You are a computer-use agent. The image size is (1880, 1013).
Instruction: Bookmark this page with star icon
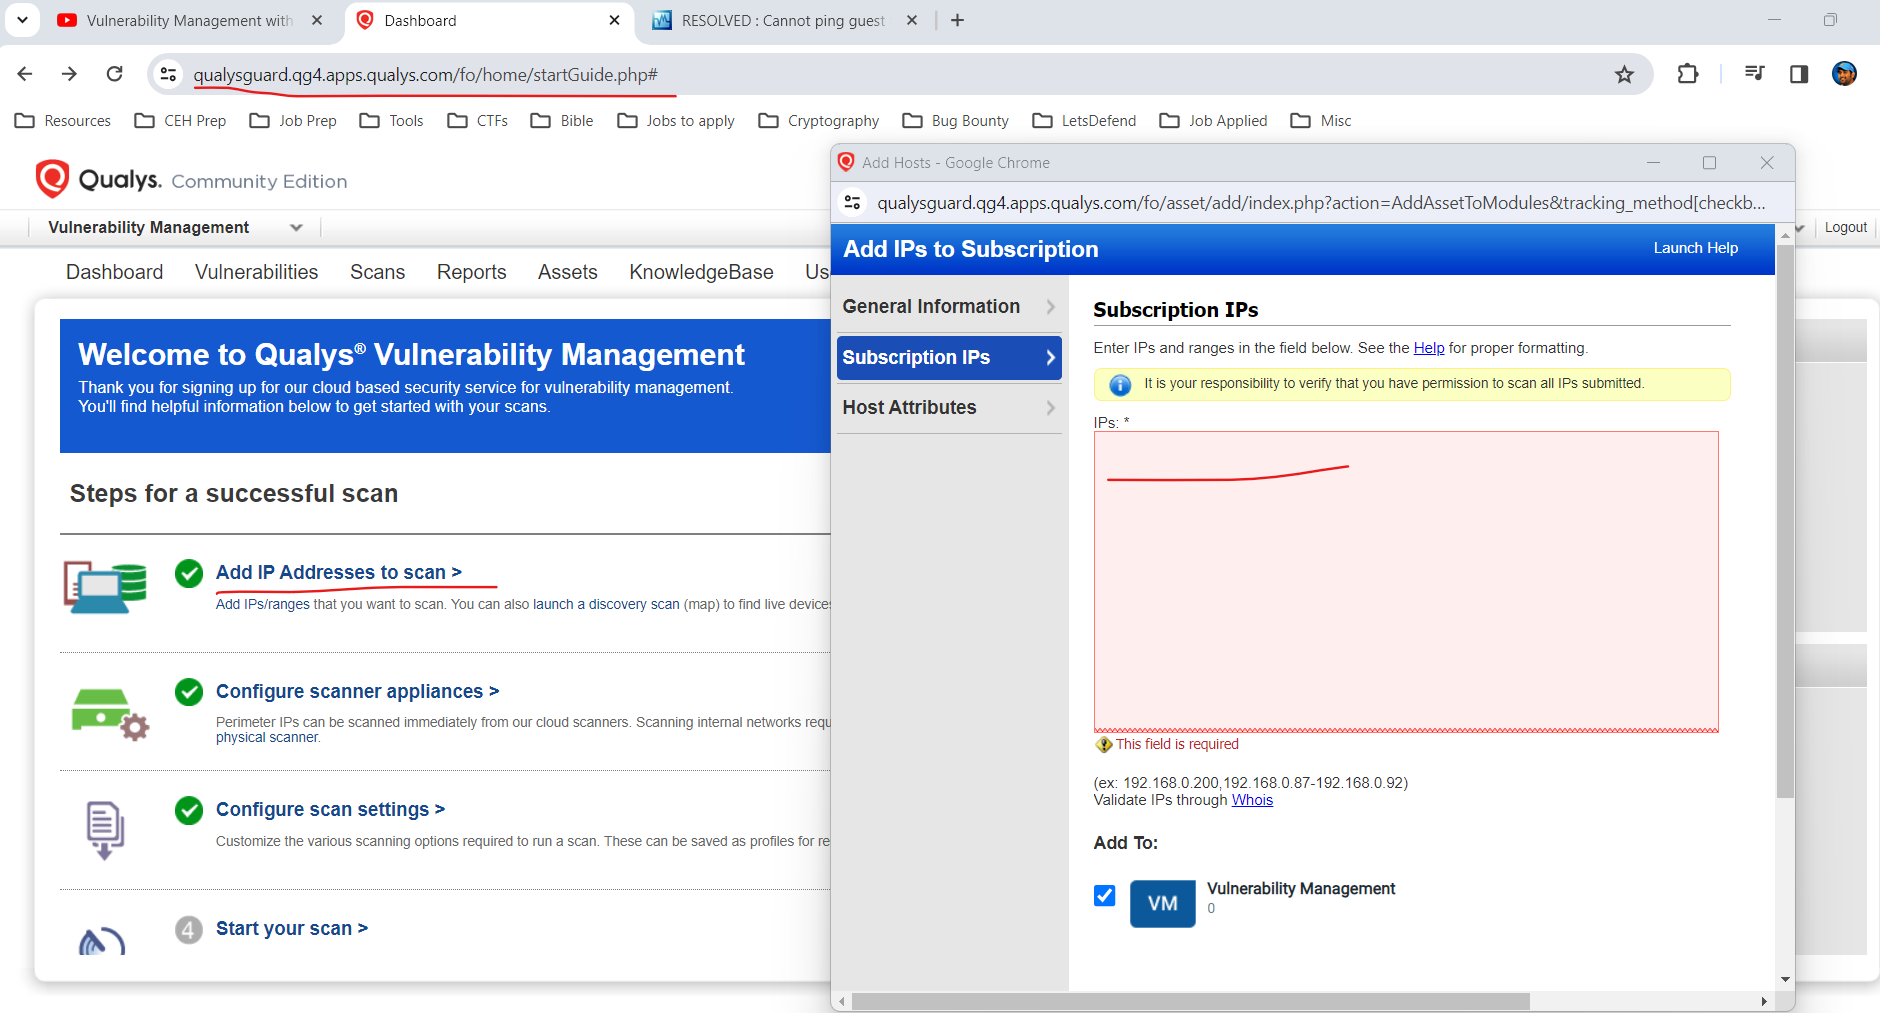click(1624, 75)
